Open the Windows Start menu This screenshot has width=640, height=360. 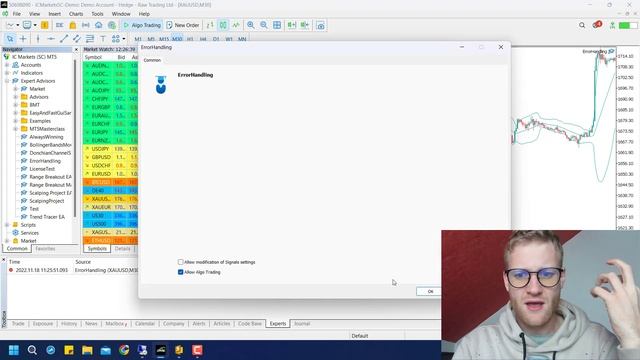14,350
